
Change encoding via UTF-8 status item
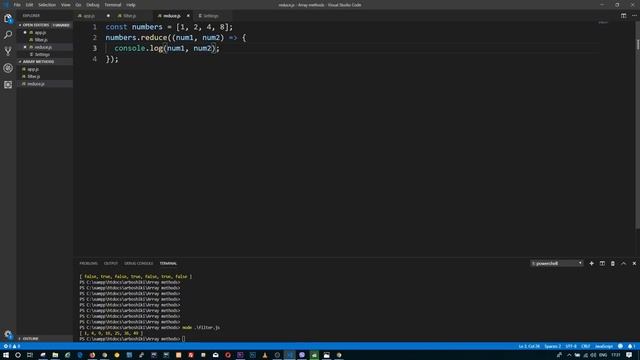pos(571,346)
